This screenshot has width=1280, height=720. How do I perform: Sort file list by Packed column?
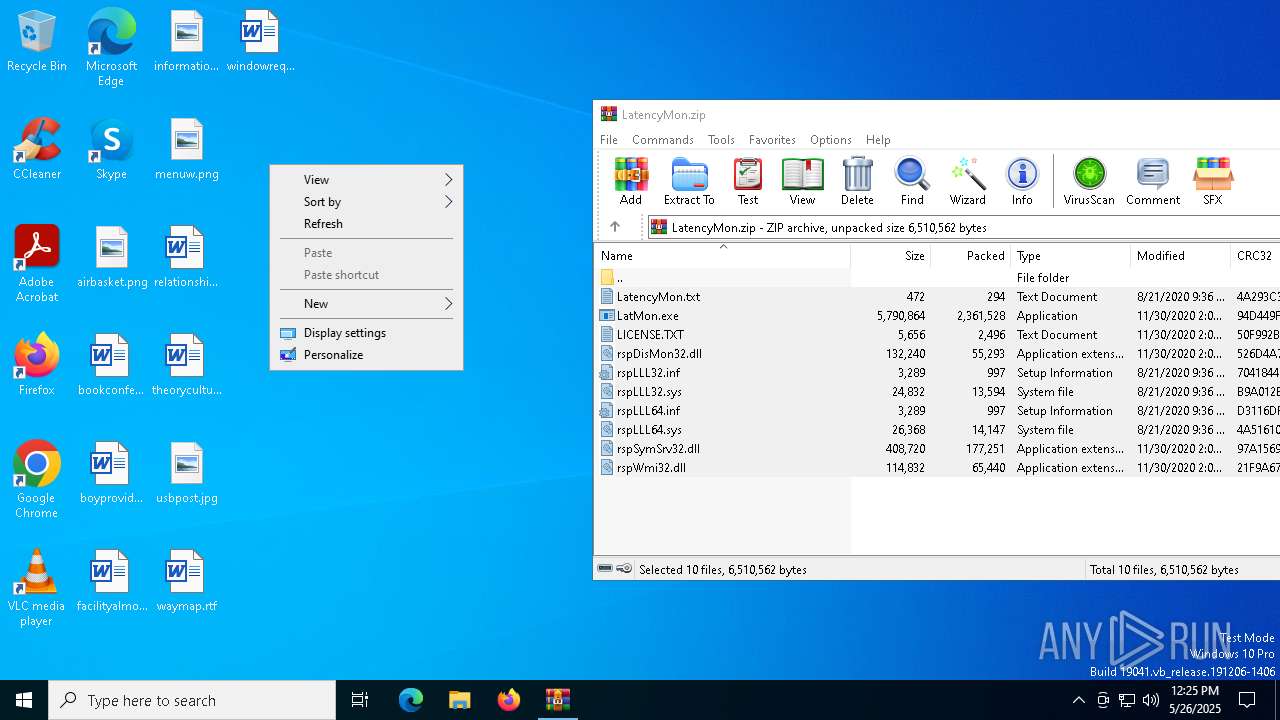tap(970, 256)
